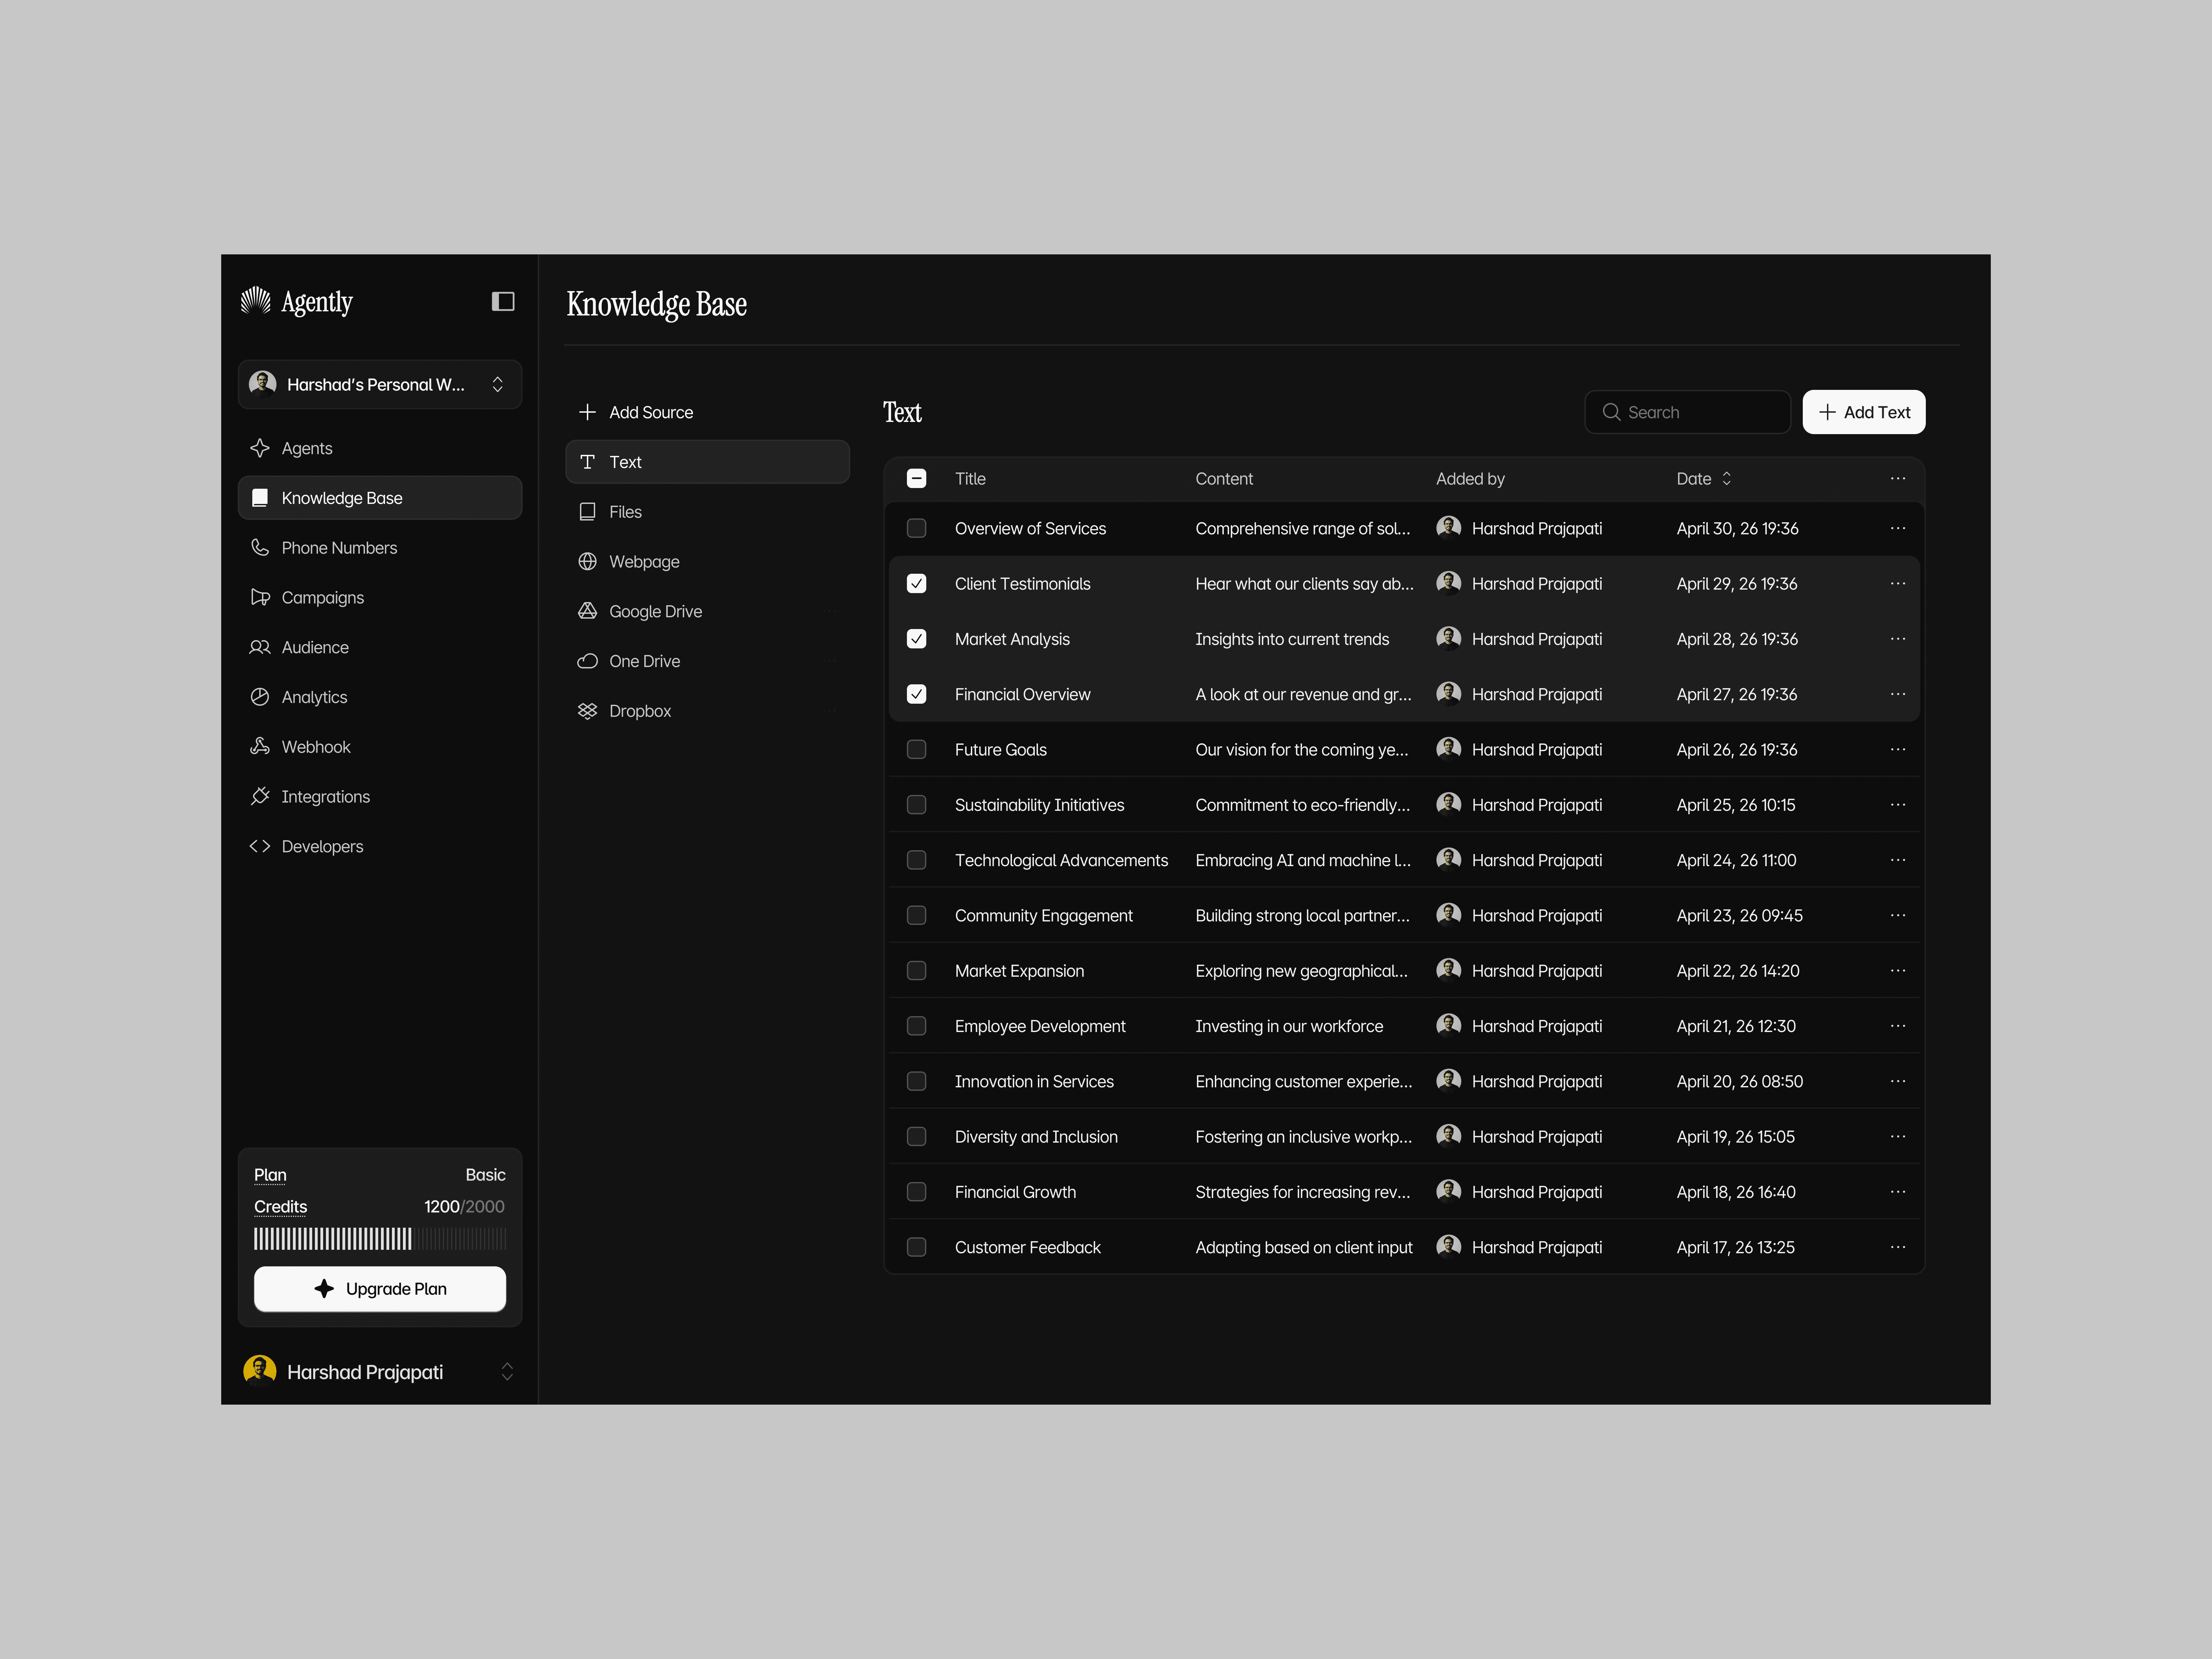
Task: Click the 1200/2000 credits value
Action: [464, 1207]
